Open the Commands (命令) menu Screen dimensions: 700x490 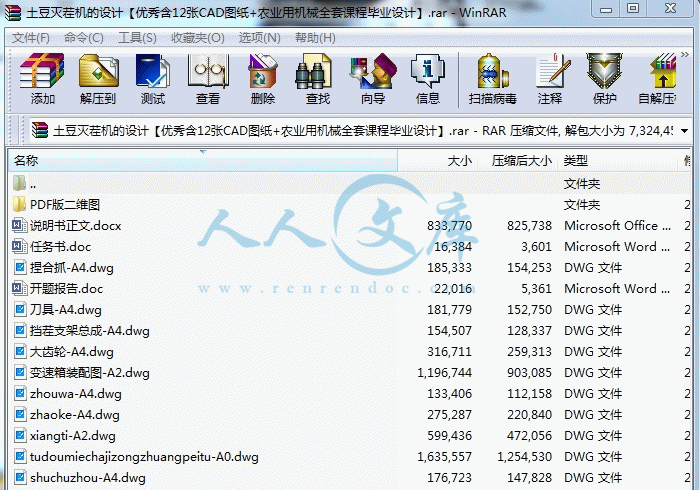tap(83, 38)
